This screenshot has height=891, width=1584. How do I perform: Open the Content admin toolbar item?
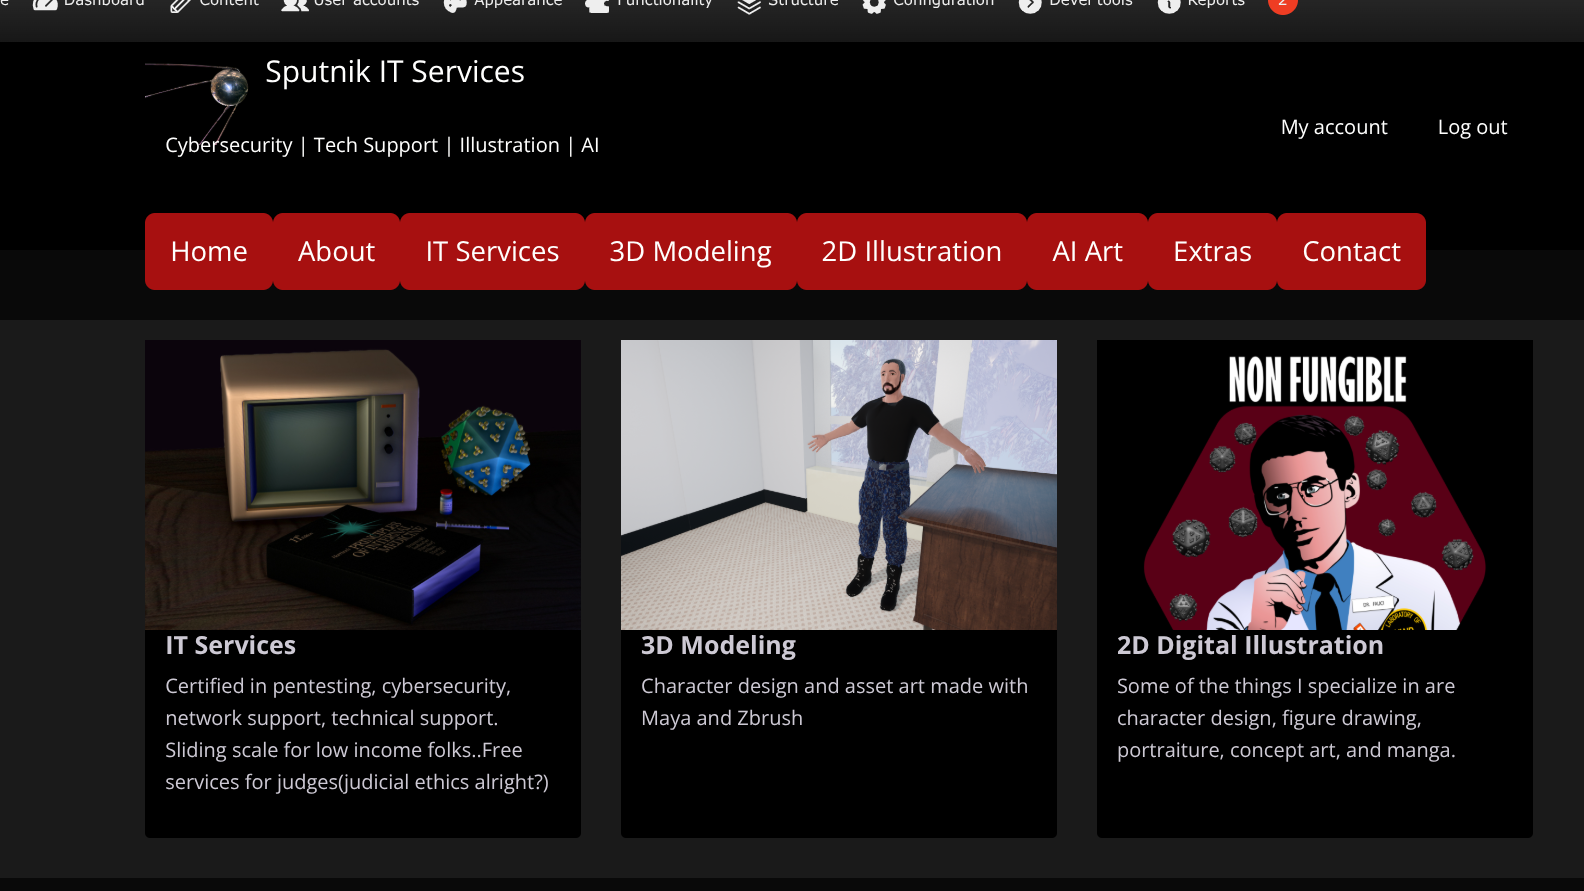click(x=214, y=4)
